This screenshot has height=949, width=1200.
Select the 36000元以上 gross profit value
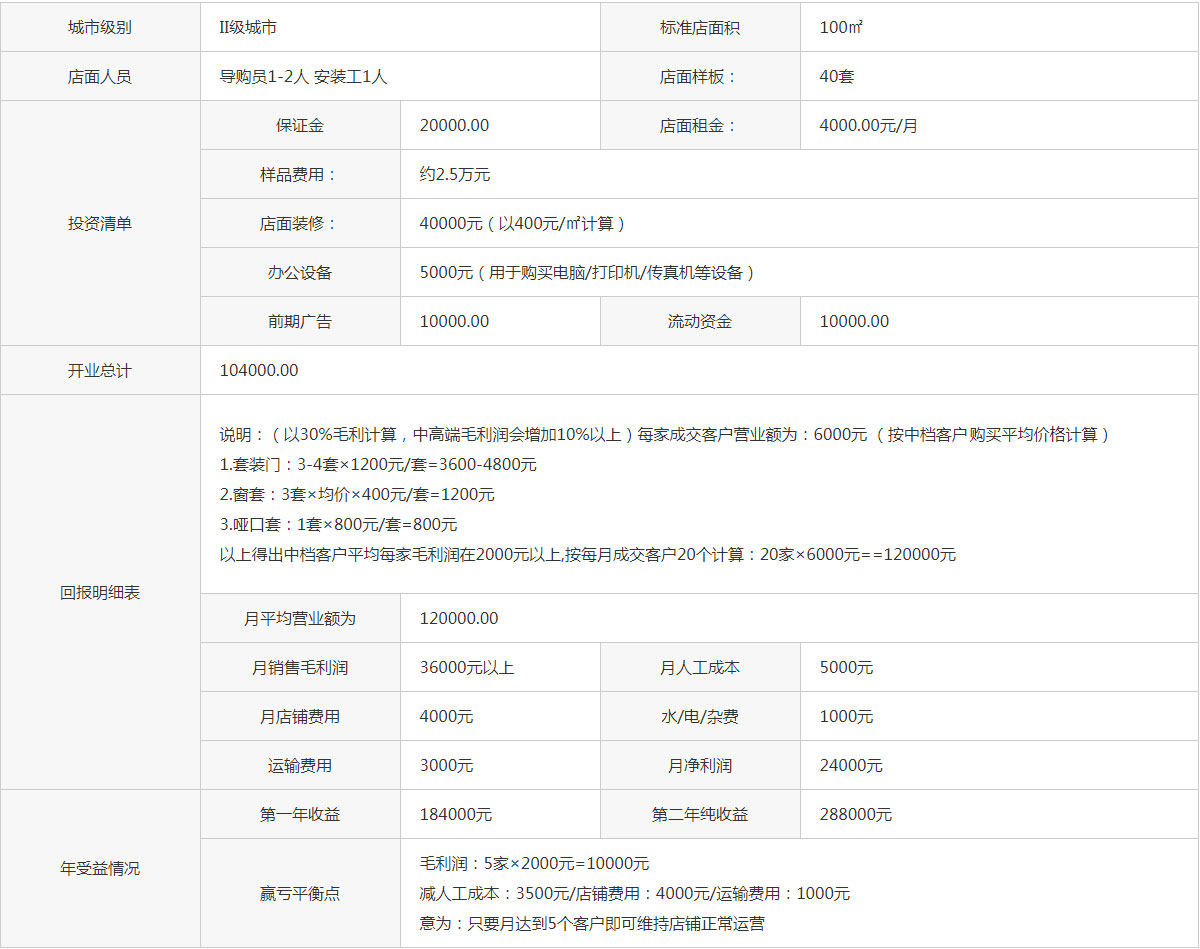click(x=467, y=667)
